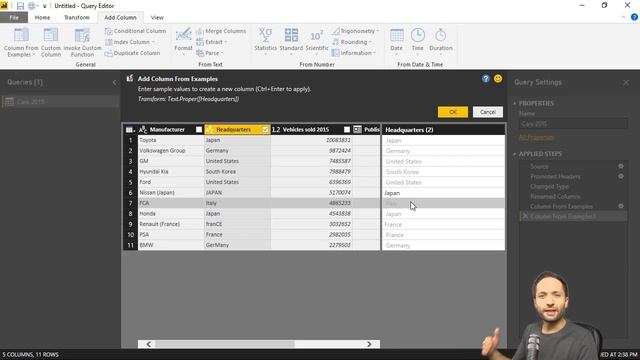The height and width of the screenshot is (360, 640).
Task: Click the Toyota cell
Action: 171,140
